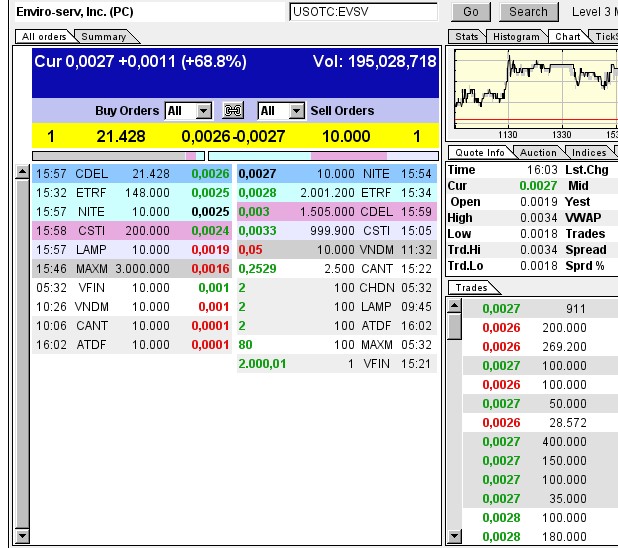
Task: Click the Trd.Lo 0.0018 quote row
Action: [x=503, y=266]
